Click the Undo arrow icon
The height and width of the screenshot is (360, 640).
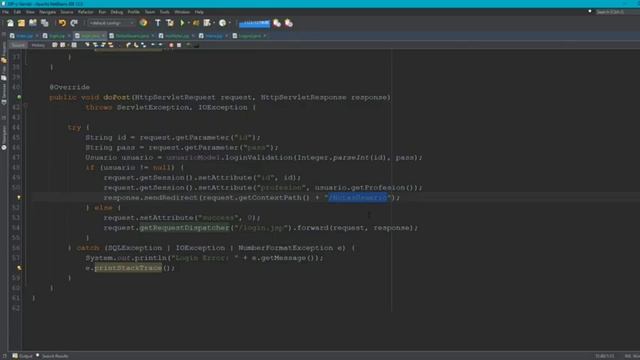pyautogui.click(x=62, y=23)
